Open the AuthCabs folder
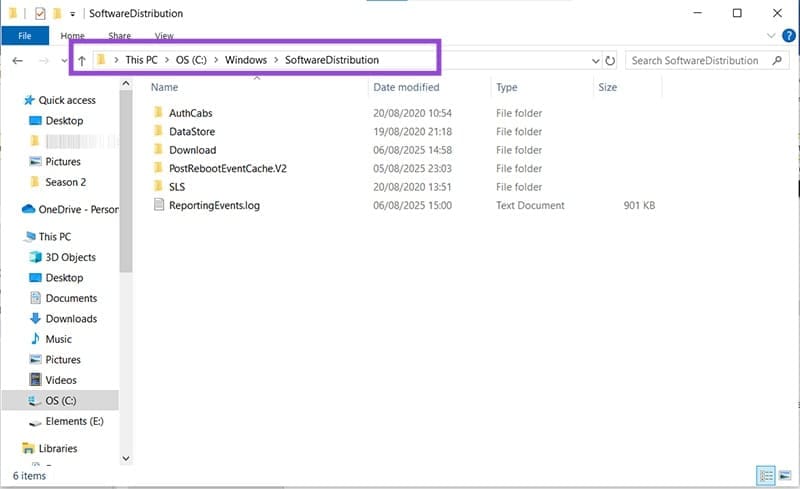The width and height of the screenshot is (800, 489). pos(190,113)
